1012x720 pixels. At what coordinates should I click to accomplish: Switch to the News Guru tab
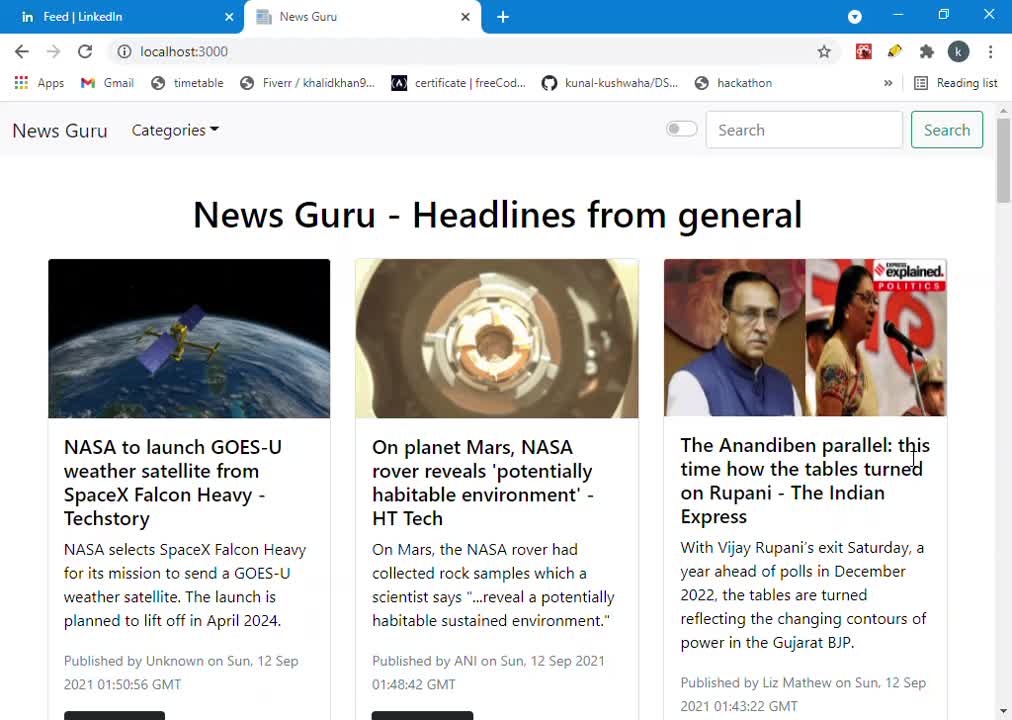363,17
